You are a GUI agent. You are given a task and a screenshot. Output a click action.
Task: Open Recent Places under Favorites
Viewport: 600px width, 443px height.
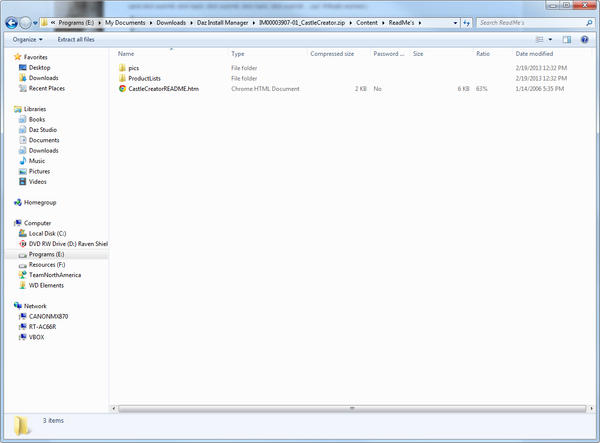47,88
